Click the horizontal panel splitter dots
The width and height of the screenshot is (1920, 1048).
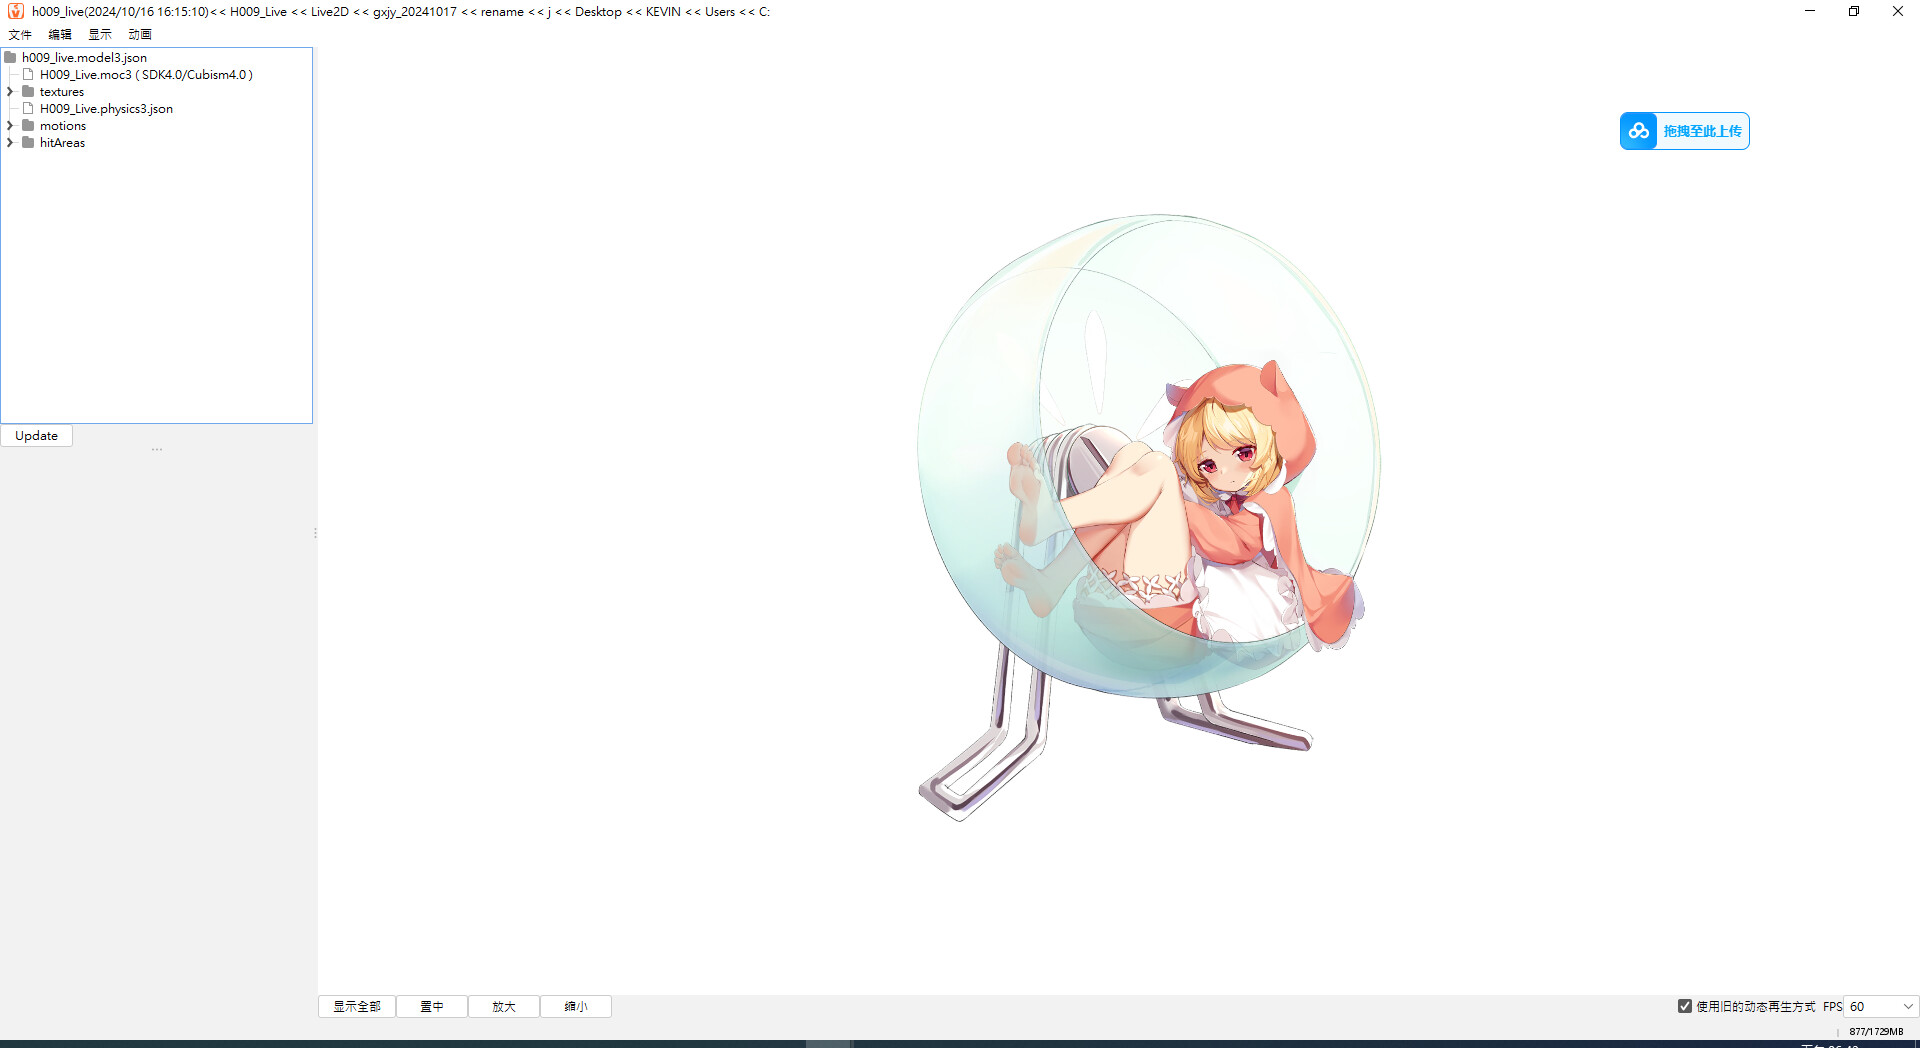(x=157, y=450)
